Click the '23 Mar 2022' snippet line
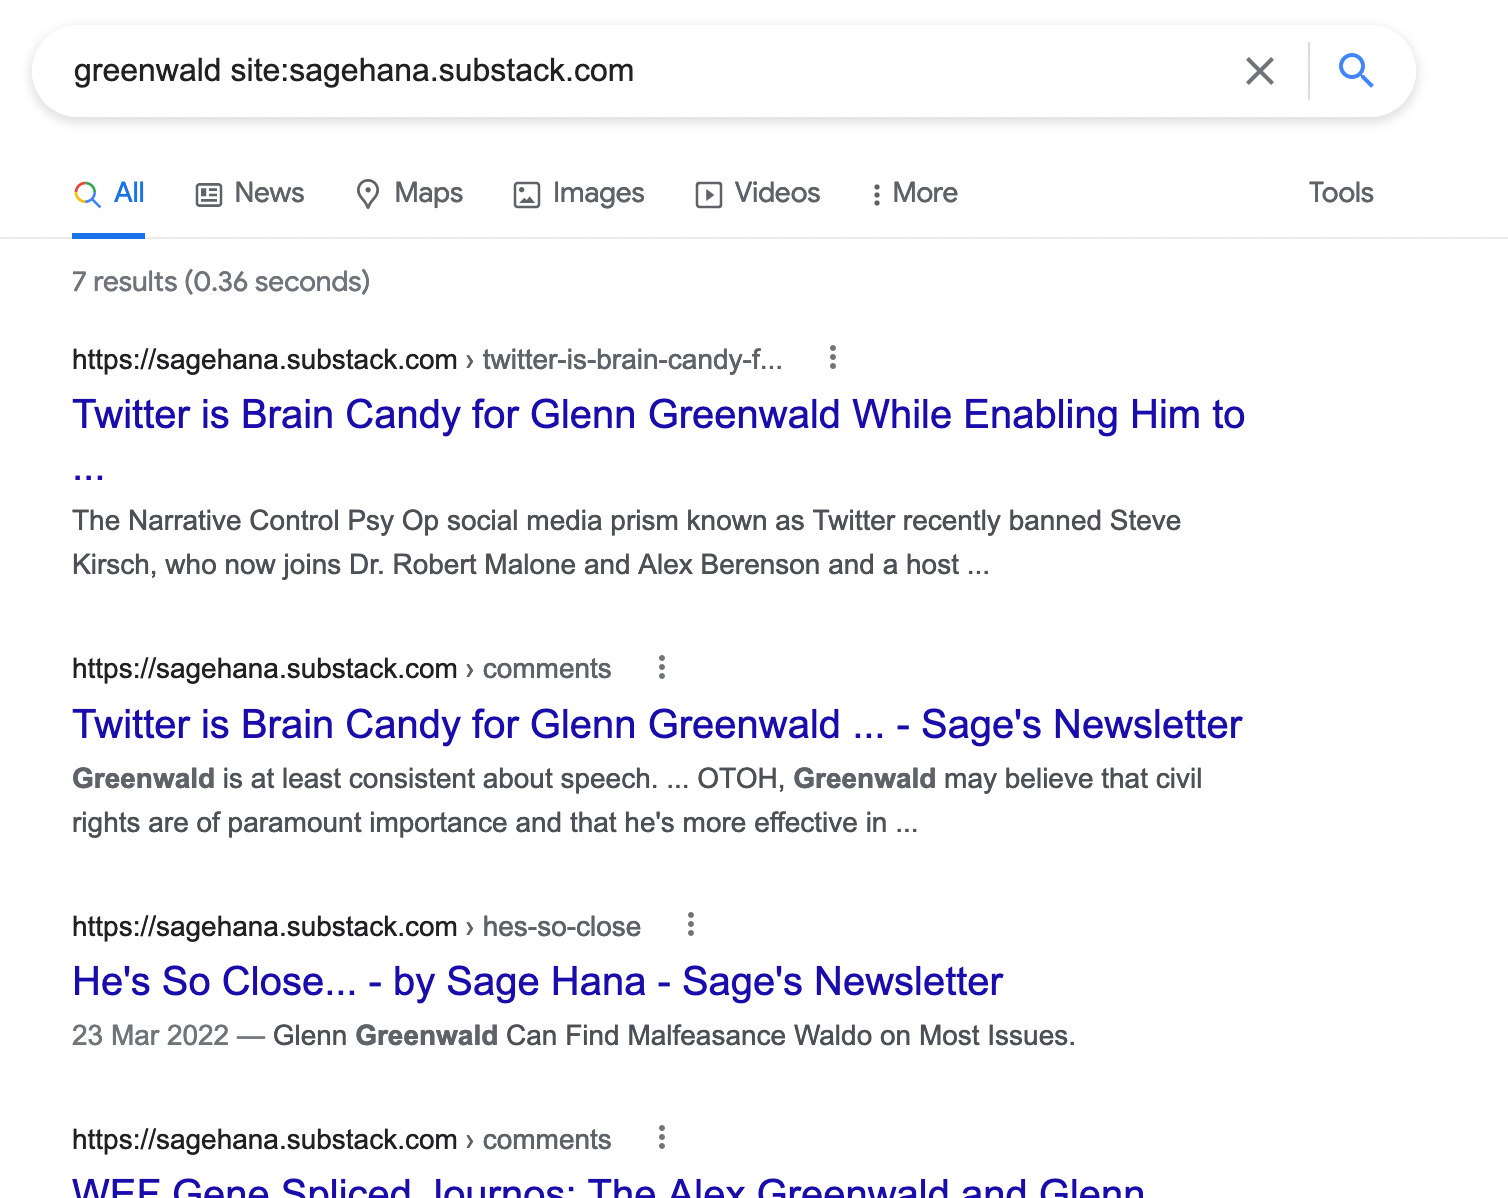1508x1198 pixels. click(x=573, y=1036)
